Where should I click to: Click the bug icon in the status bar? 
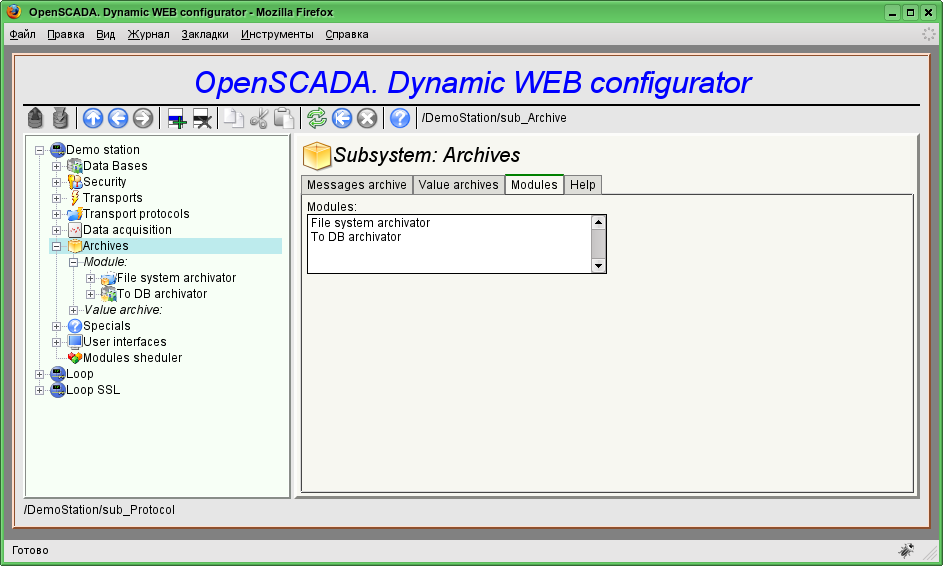point(906,550)
